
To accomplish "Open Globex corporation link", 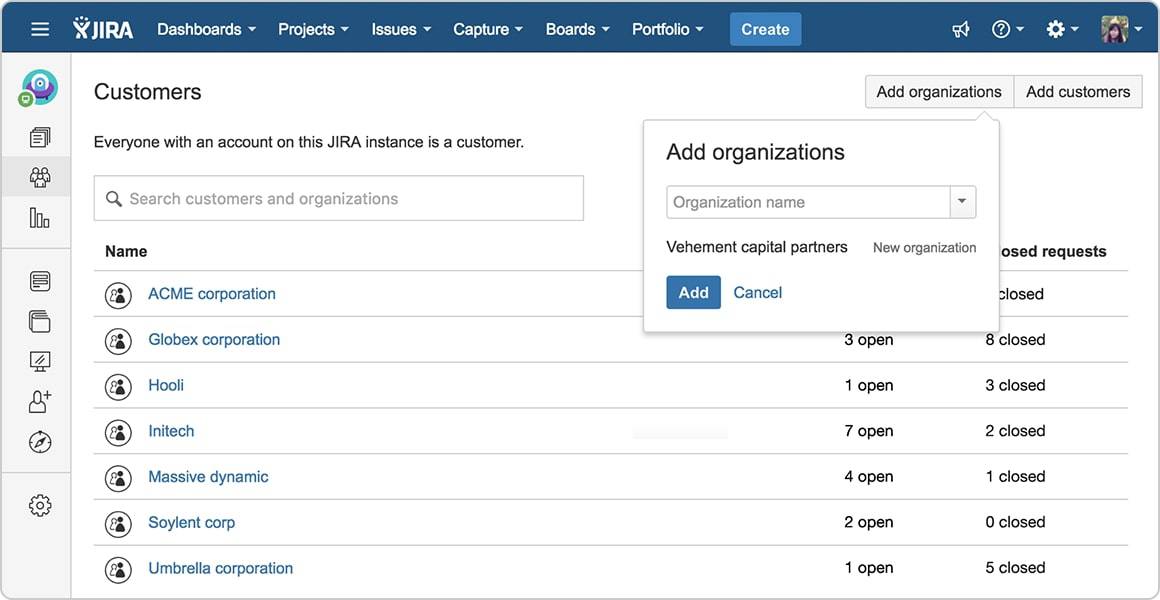I will coord(214,340).
